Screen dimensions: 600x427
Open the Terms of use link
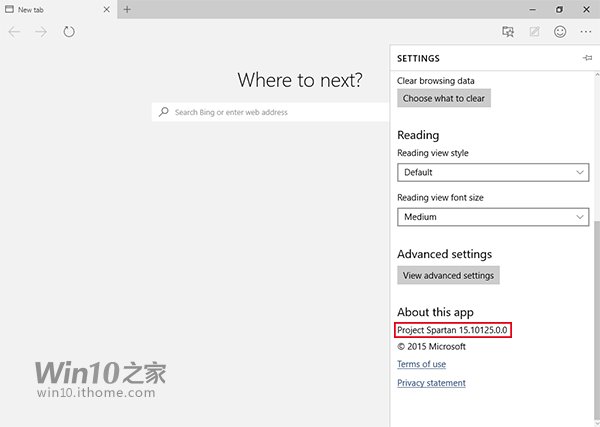[x=421, y=364]
